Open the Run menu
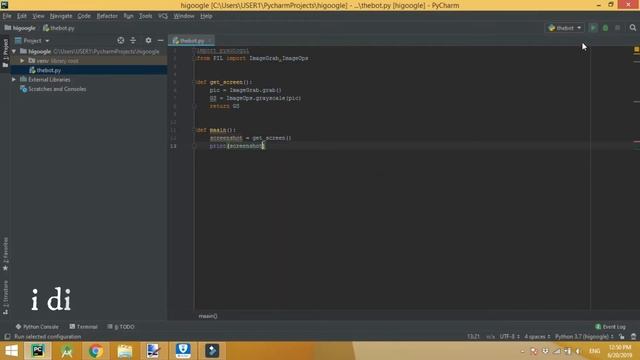The height and width of the screenshot is (360, 640). [x=128, y=16]
